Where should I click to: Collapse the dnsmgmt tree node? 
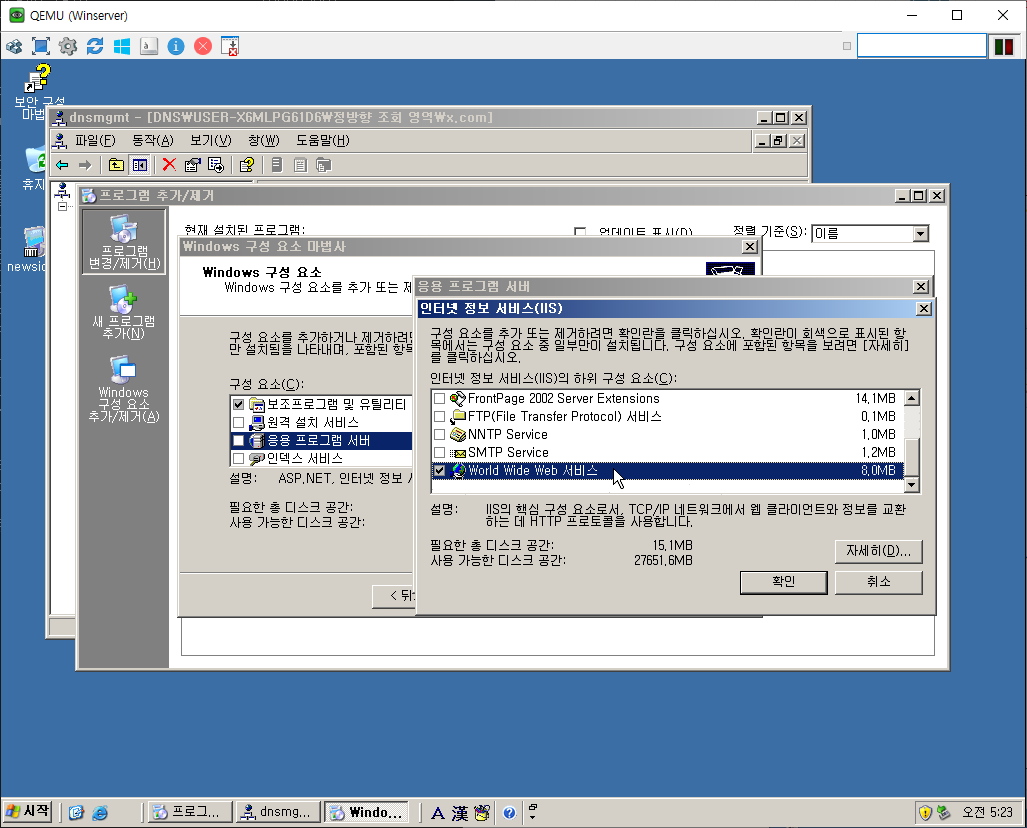click(x=62, y=206)
